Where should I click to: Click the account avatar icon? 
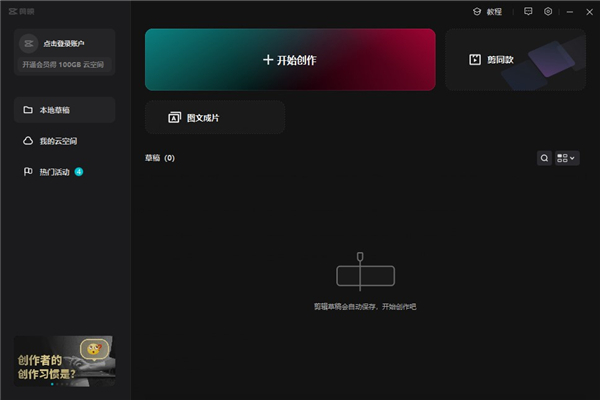29,44
